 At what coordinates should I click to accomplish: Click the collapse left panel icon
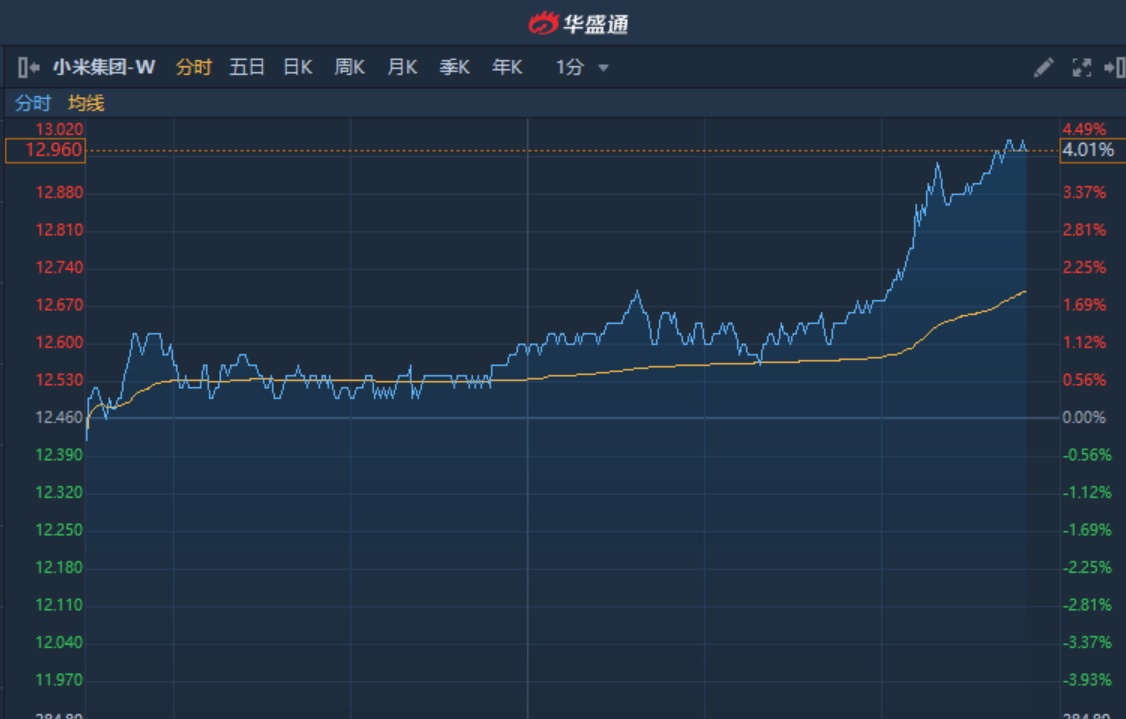28,68
